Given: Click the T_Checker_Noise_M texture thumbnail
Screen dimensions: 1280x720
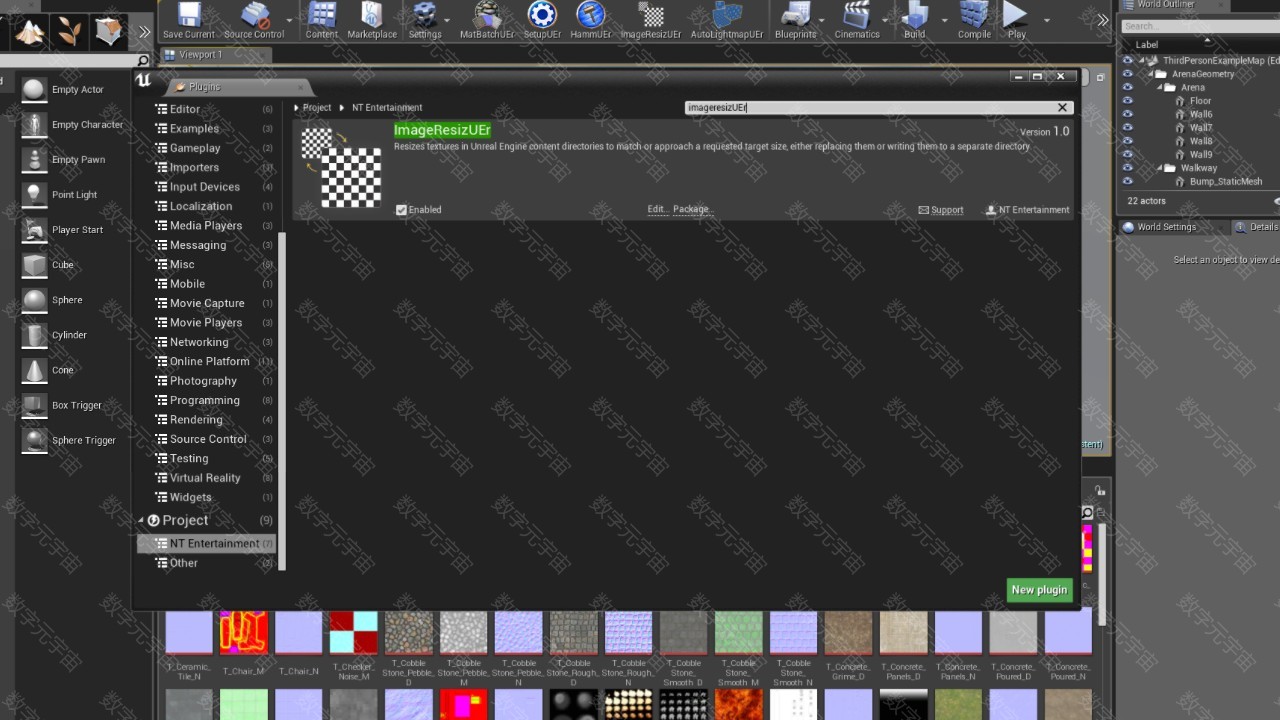Looking at the screenshot, I should coord(353,634).
